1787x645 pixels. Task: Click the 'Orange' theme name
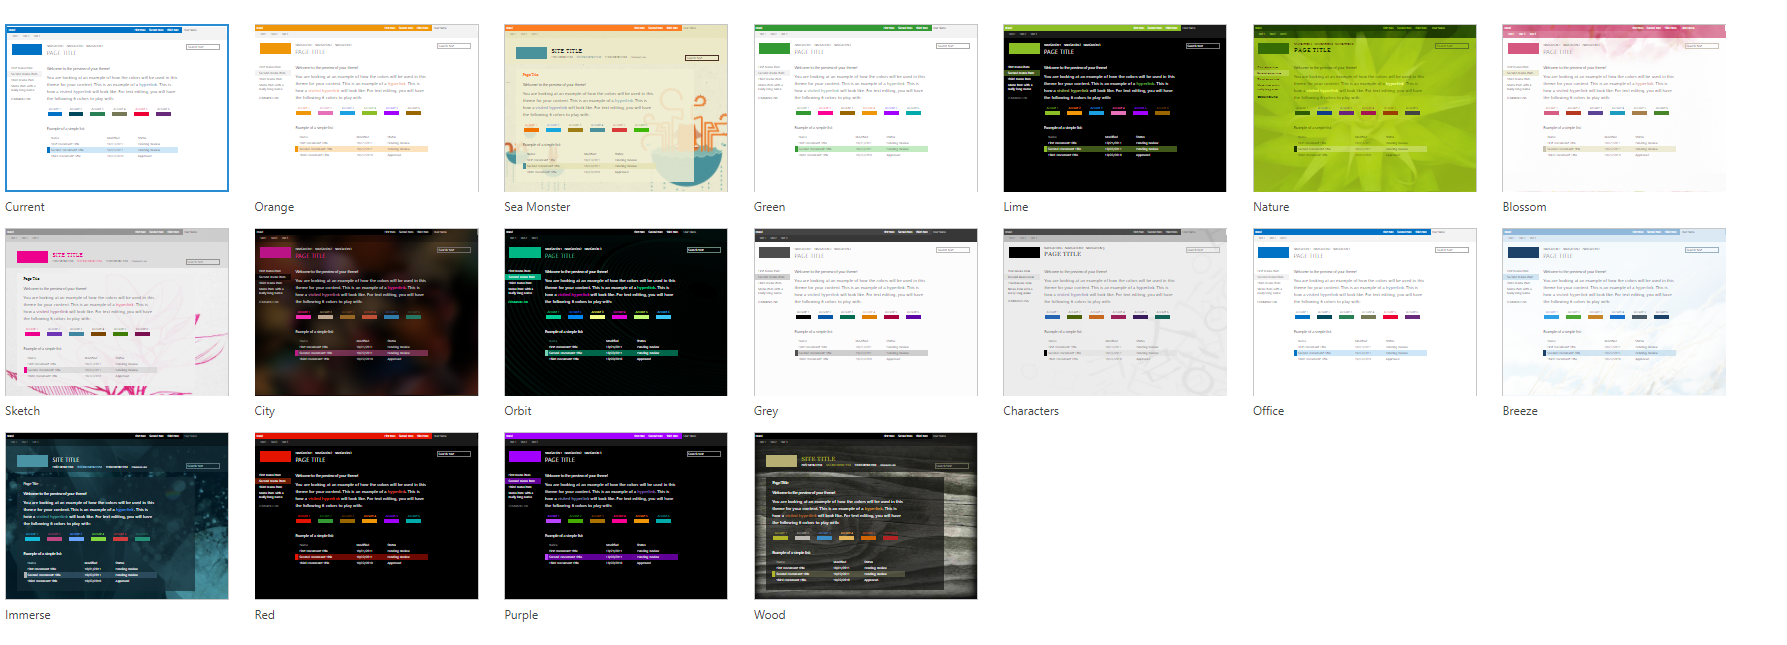point(274,207)
